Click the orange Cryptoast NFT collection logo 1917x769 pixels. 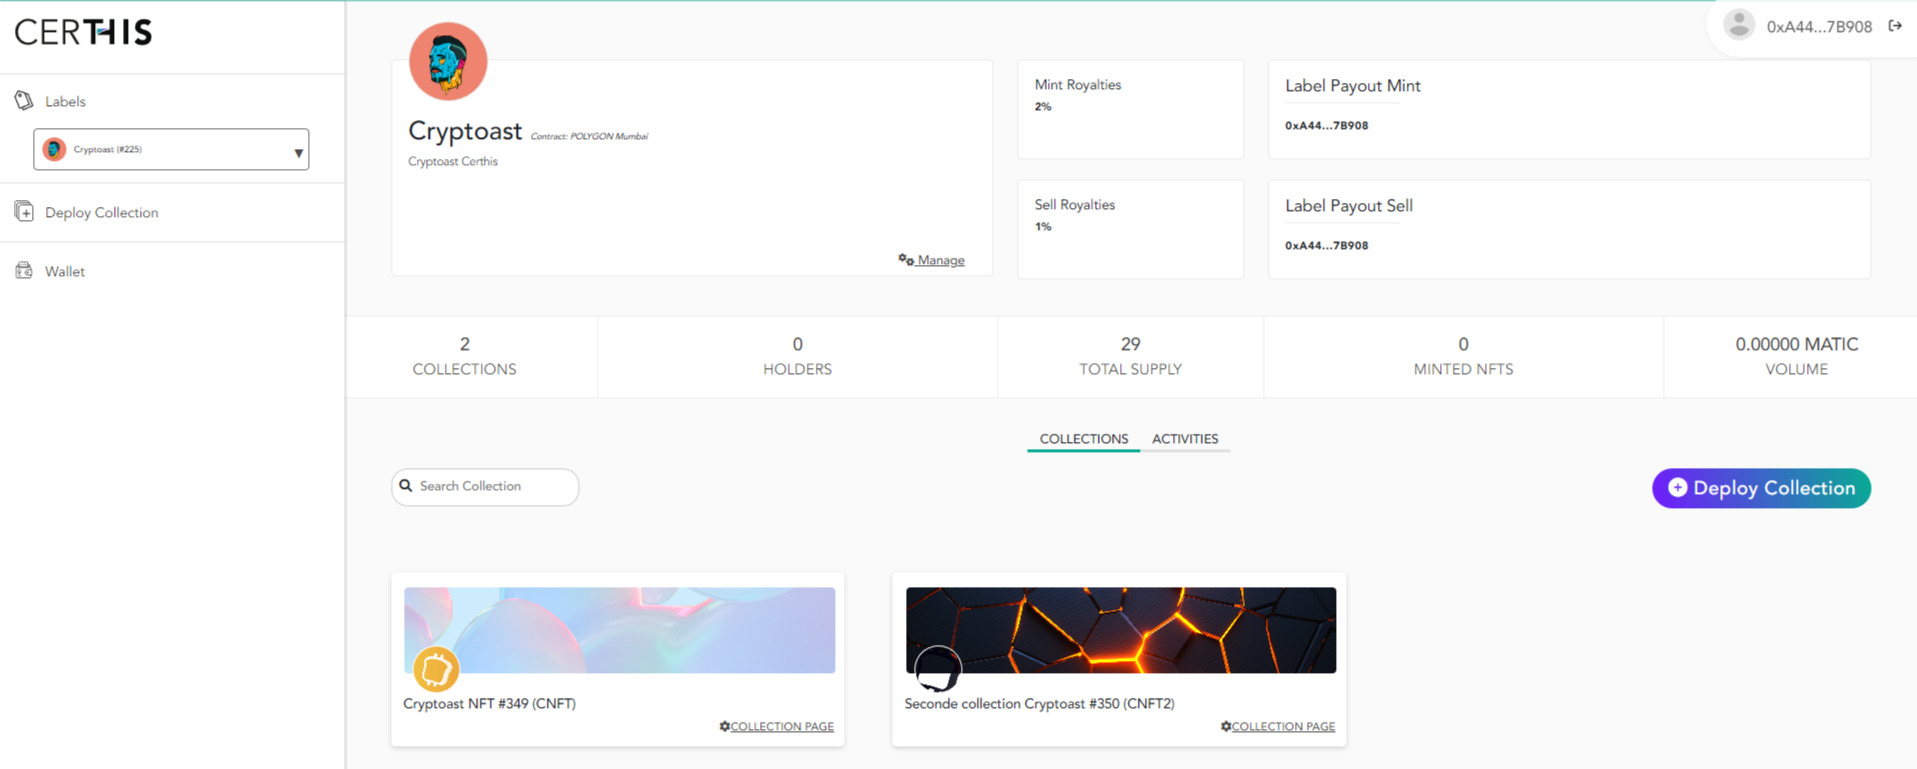click(436, 670)
